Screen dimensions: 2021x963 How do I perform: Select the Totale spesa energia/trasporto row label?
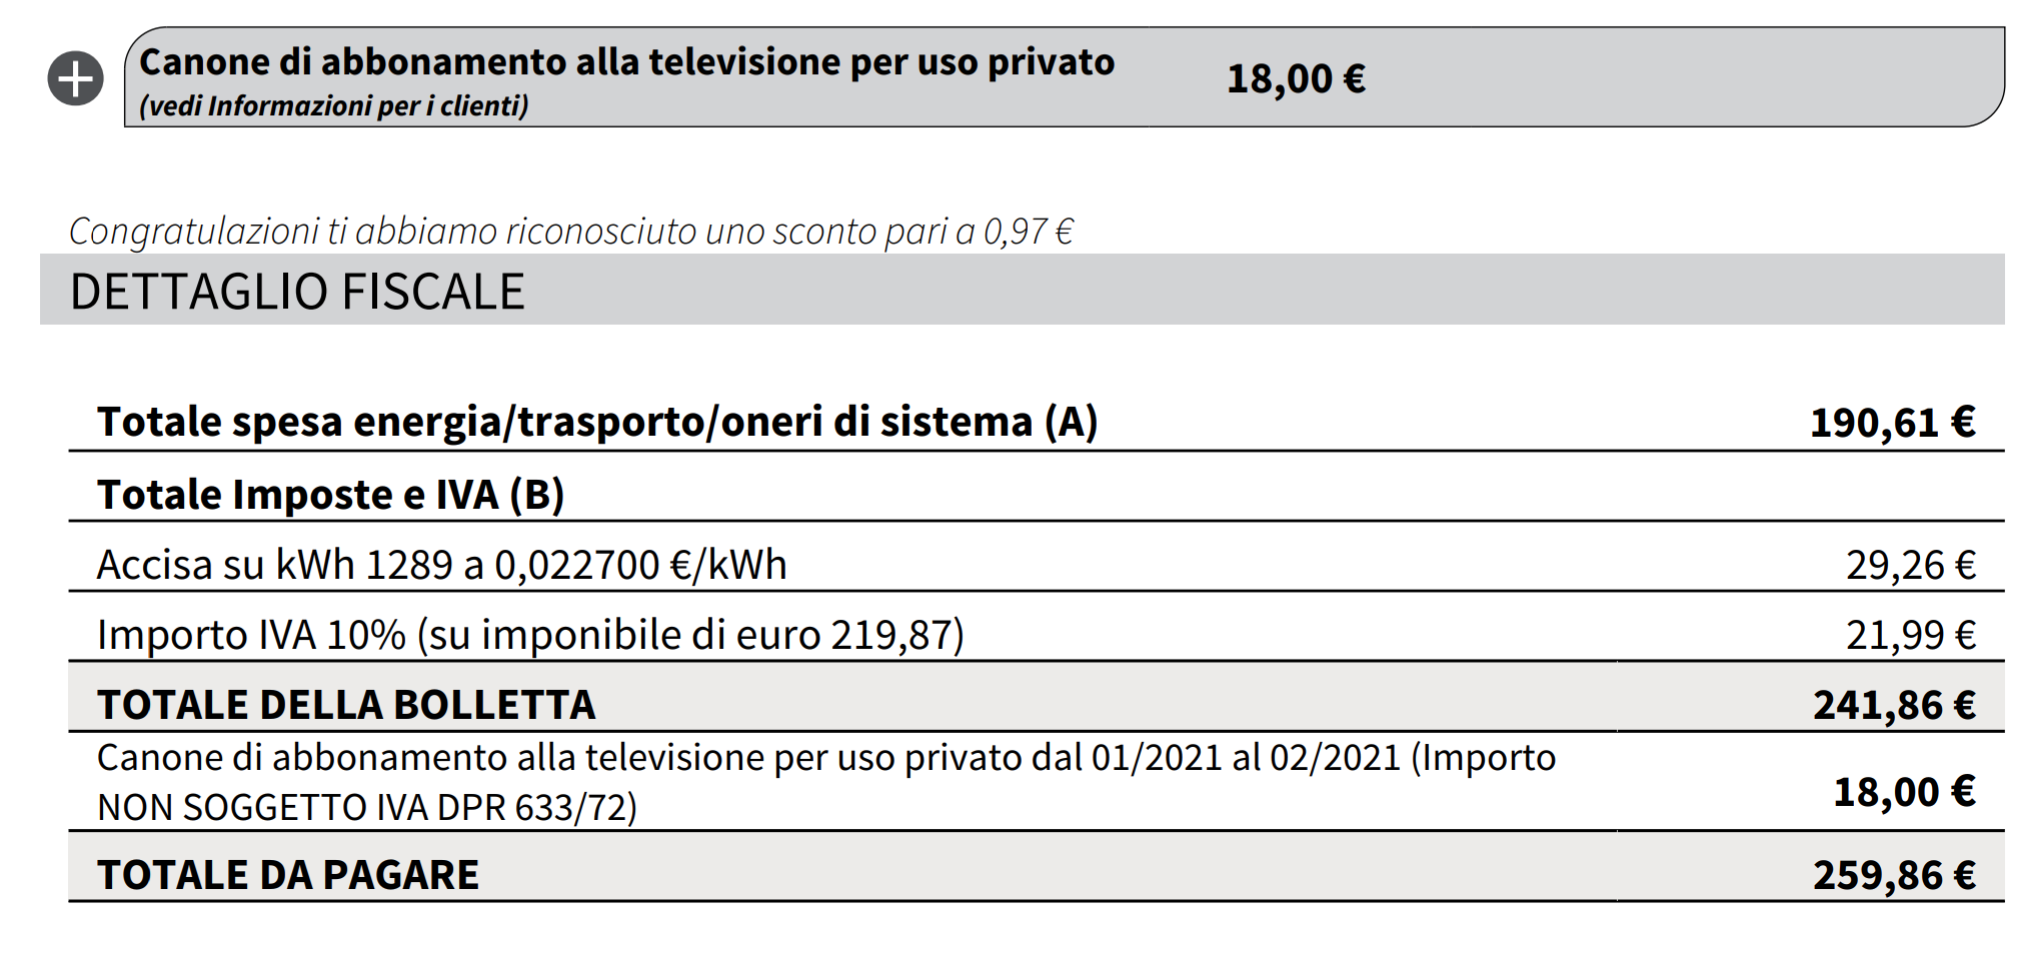tap(597, 421)
